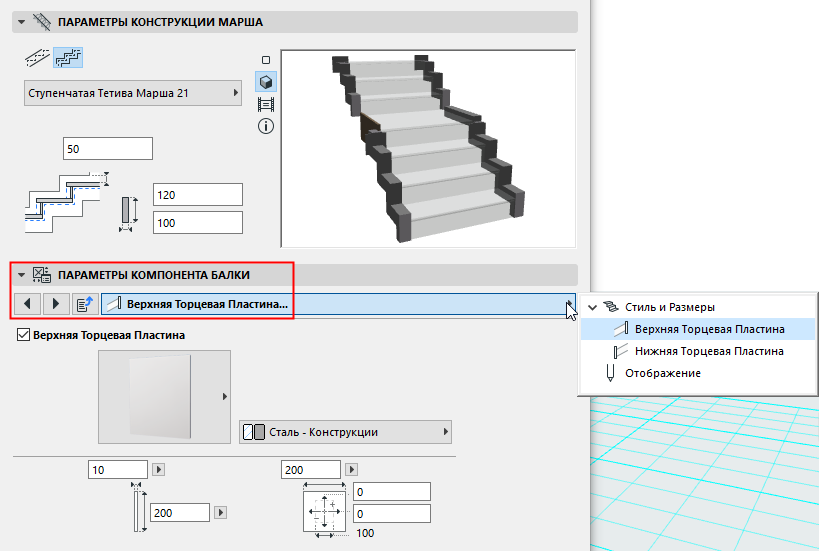The width and height of the screenshot is (819, 551).
Task: Choose Нижняя Торцевая Пластина in popup
Action: pyautogui.click(x=698, y=351)
